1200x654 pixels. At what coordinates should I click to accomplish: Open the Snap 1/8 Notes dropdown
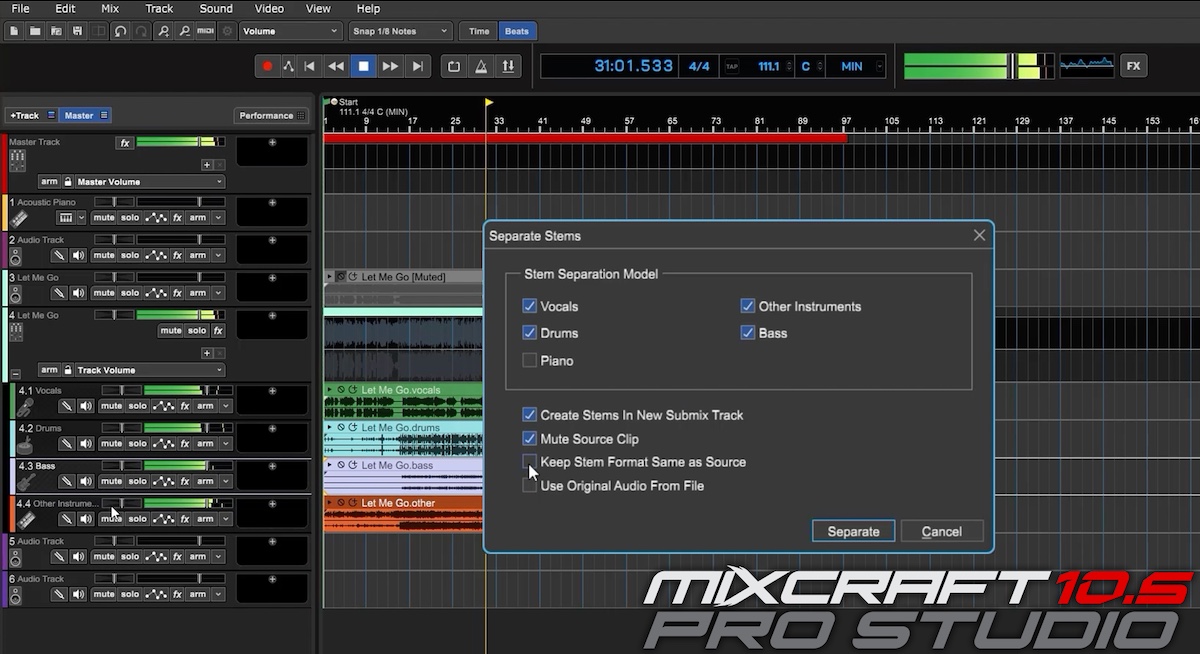pos(400,31)
